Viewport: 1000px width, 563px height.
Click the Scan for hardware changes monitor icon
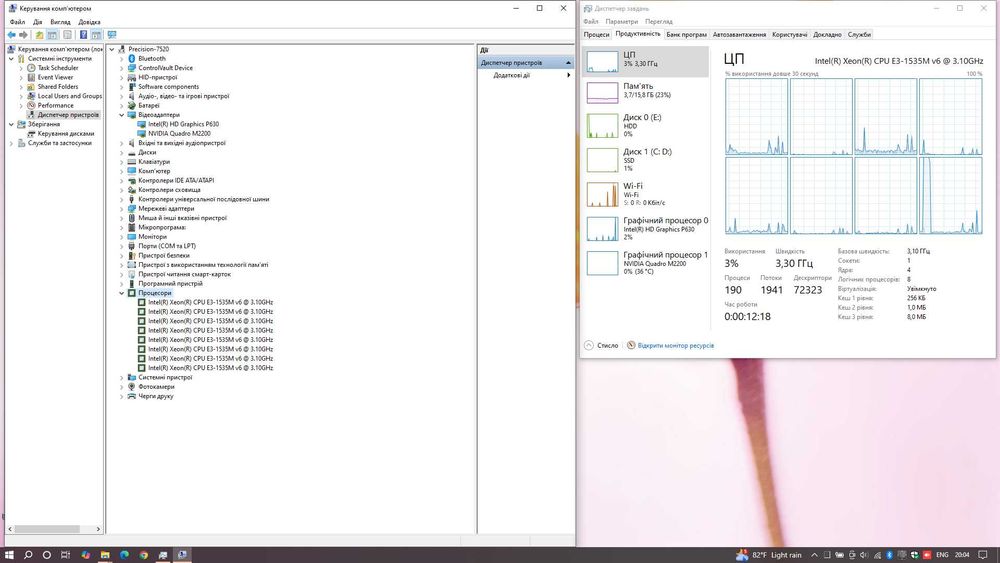[112, 35]
